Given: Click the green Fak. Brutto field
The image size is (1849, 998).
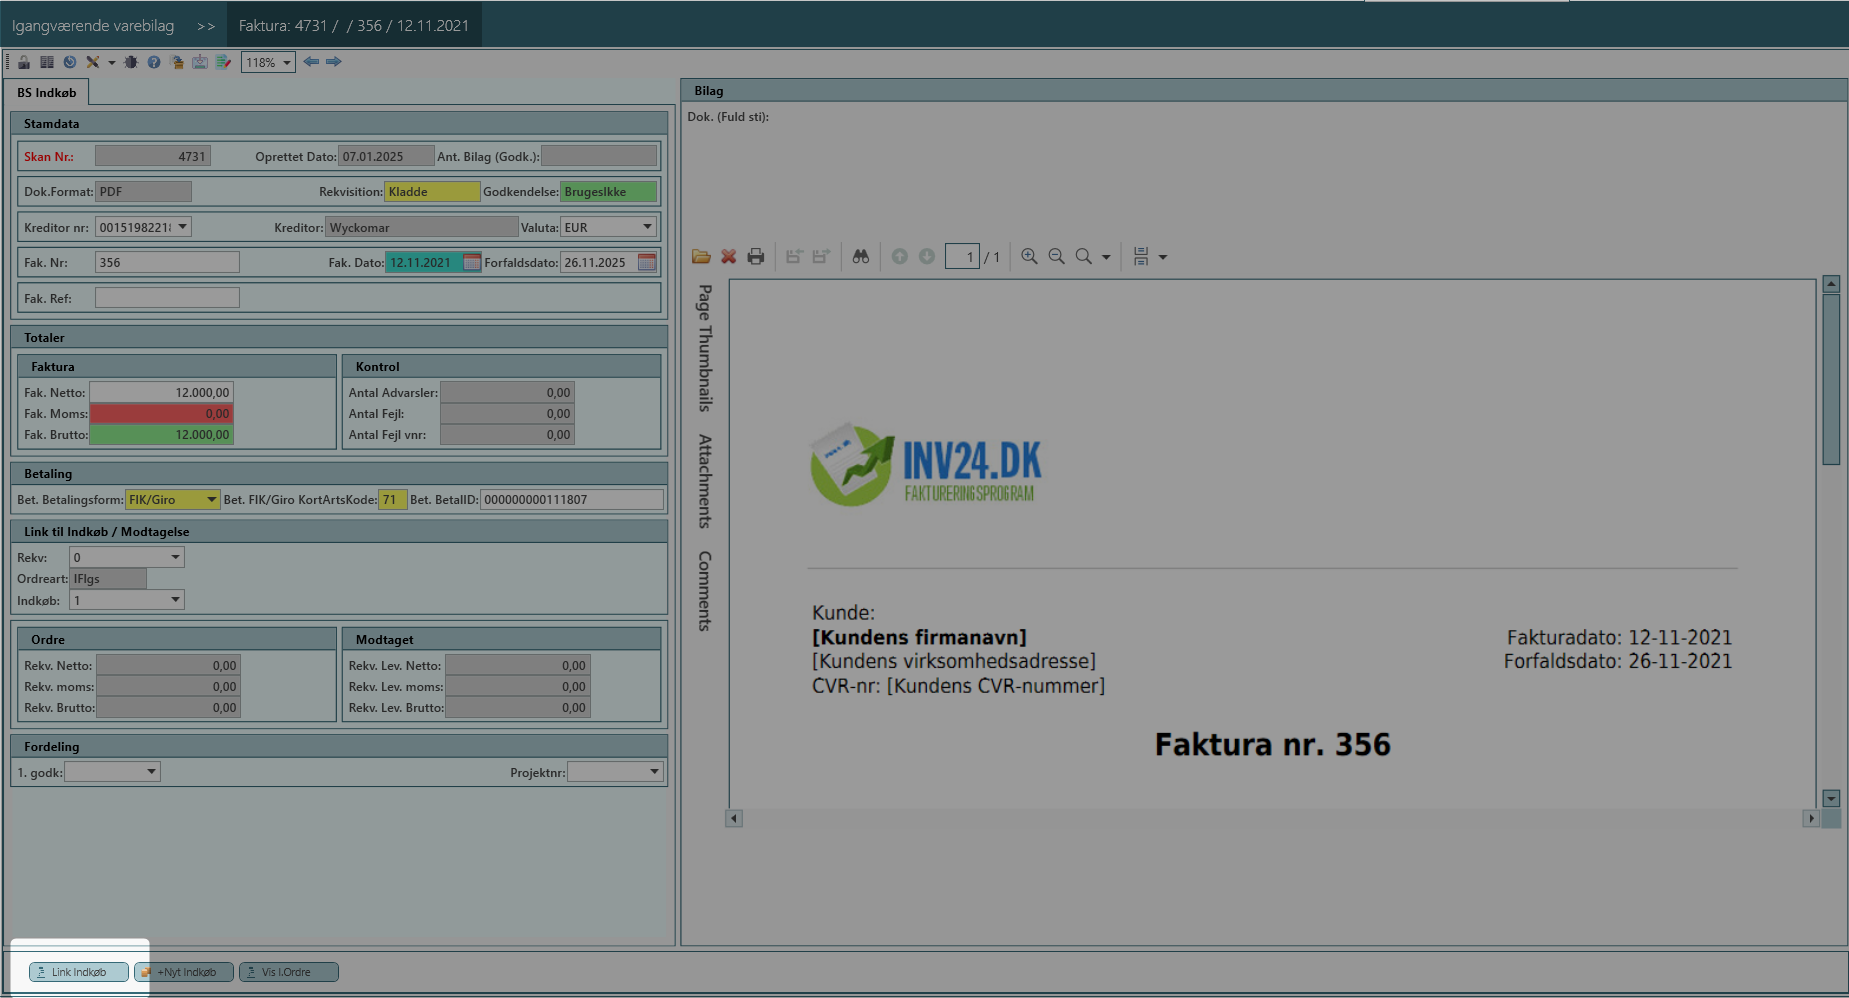Looking at the screenshot, I should tap(162, 434).
